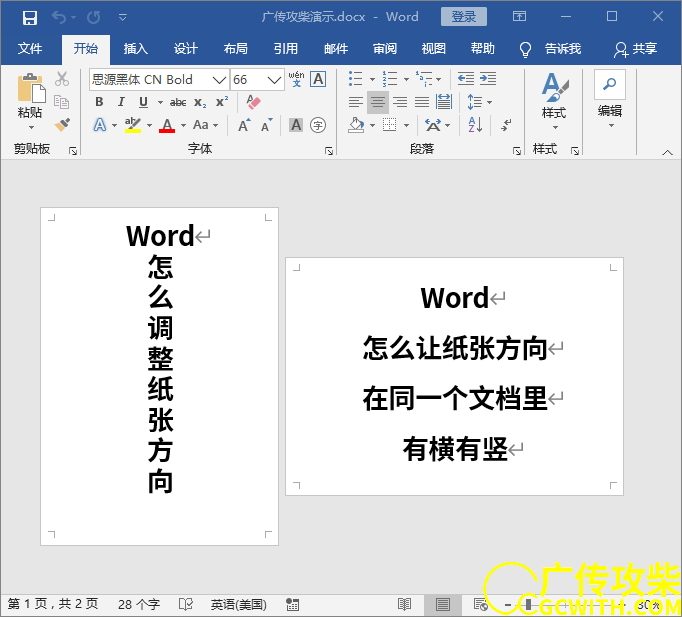682x617 pixels.
Task: Decrease paragraph indent
Action: [x=466, y=79]
